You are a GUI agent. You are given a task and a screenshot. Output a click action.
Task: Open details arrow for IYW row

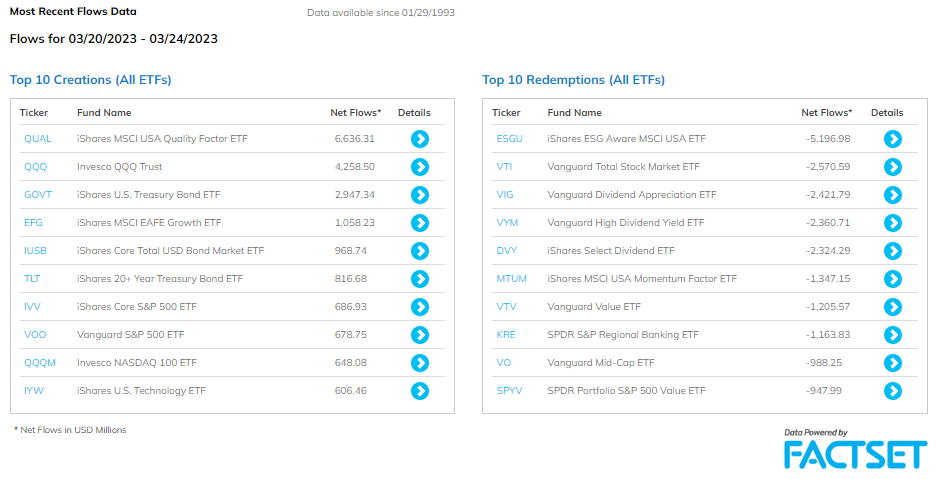[x=419, y=391]
